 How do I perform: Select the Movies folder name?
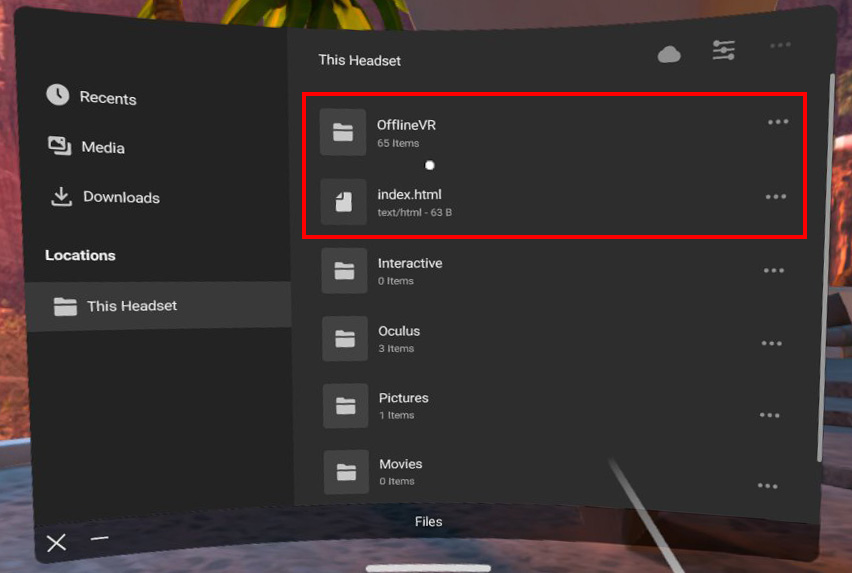(401, 464)
